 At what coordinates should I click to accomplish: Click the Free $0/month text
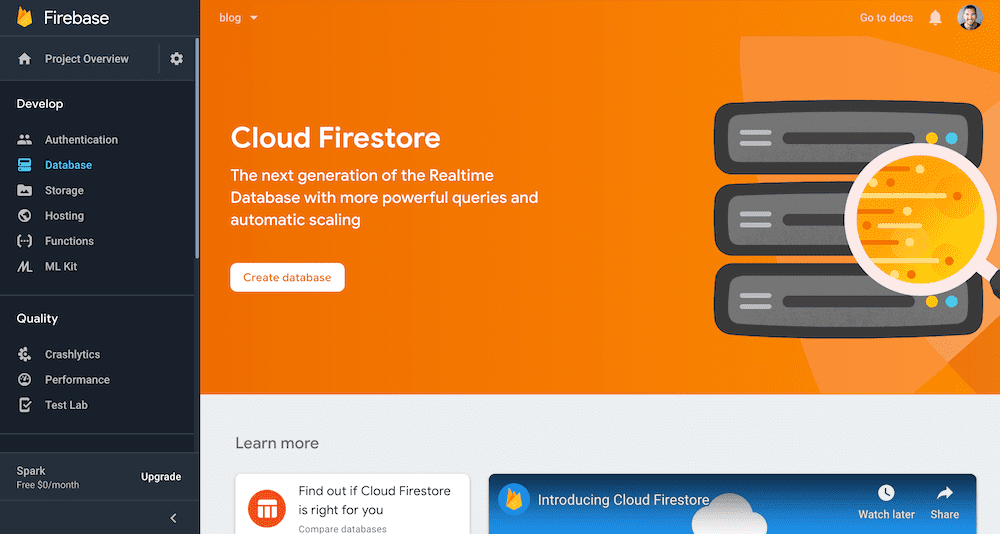point(48,485)
